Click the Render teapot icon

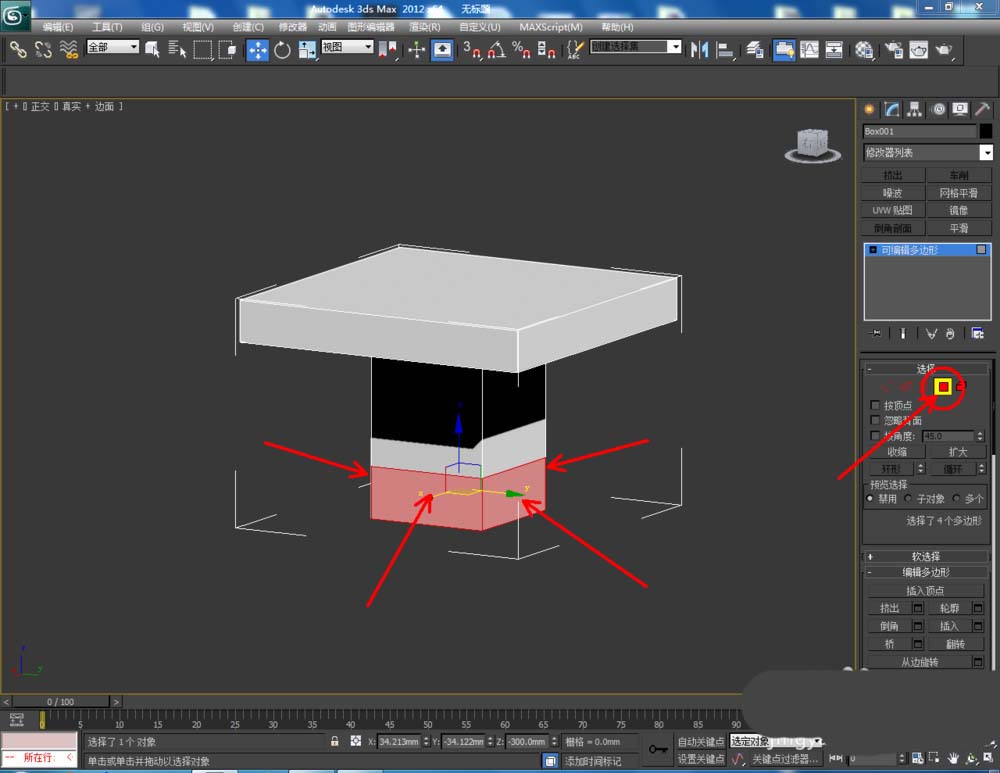tap(944, 50)
